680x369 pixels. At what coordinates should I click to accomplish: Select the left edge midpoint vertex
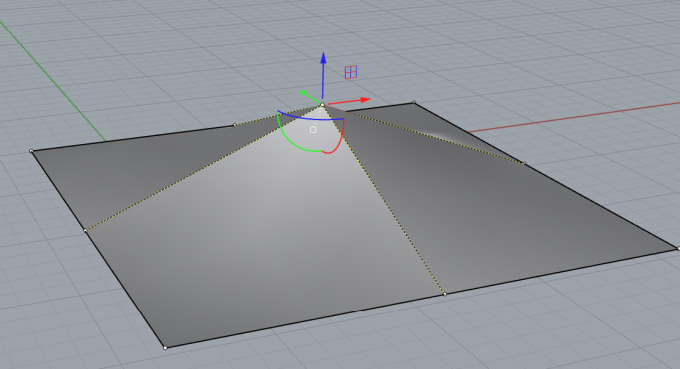(85, 230)
